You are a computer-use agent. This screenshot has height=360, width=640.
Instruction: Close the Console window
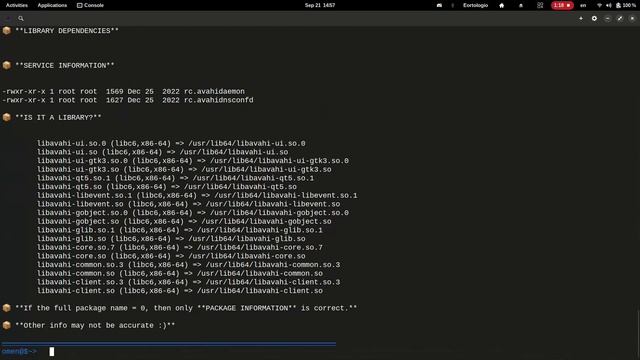(632, 18)
